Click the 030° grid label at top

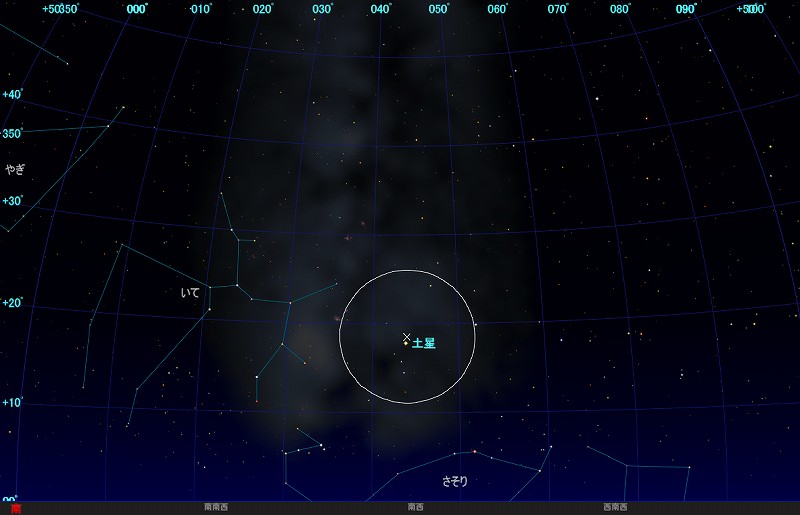pos(322,9)
